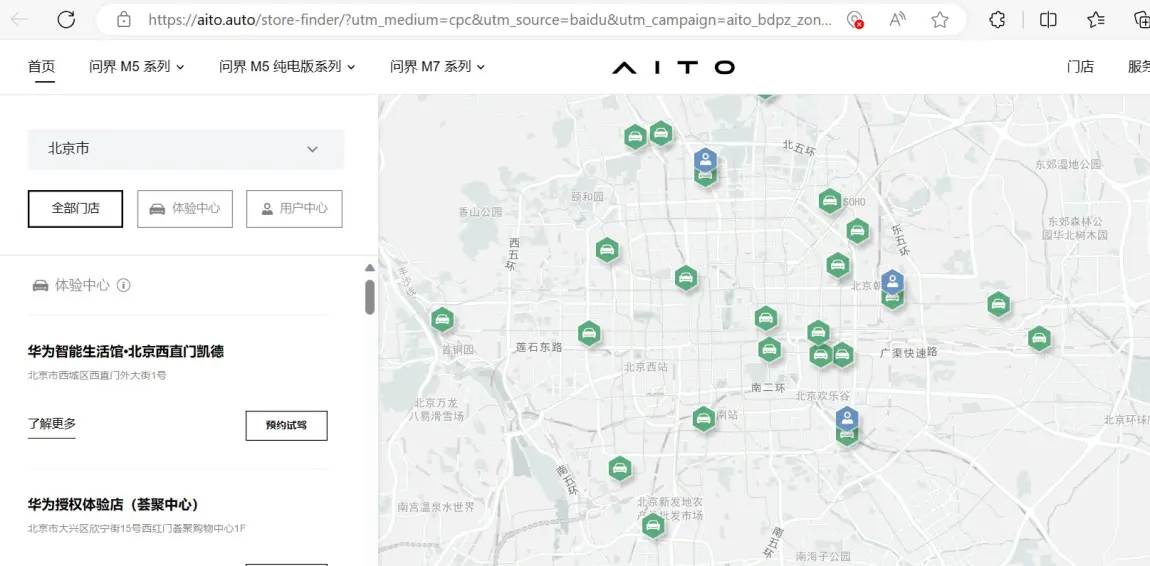Filter by 体验中心 stores
Image resolution: width=1150 pixels, height=566 pixels.
185,208
